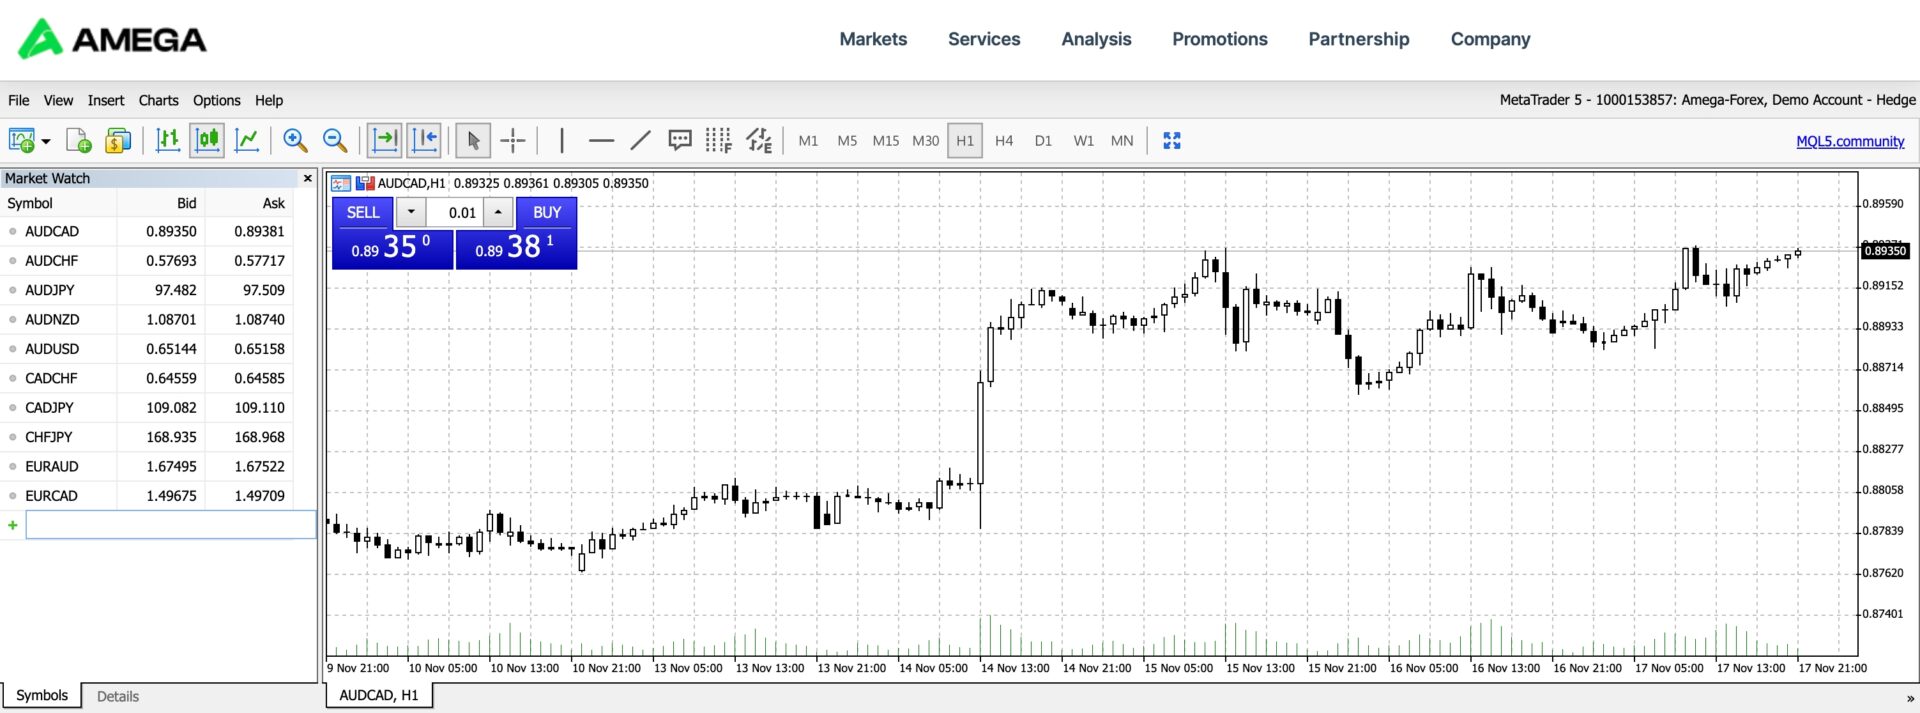Set timeframe to M30
The image size is (1920, 713).
point(926,141)
